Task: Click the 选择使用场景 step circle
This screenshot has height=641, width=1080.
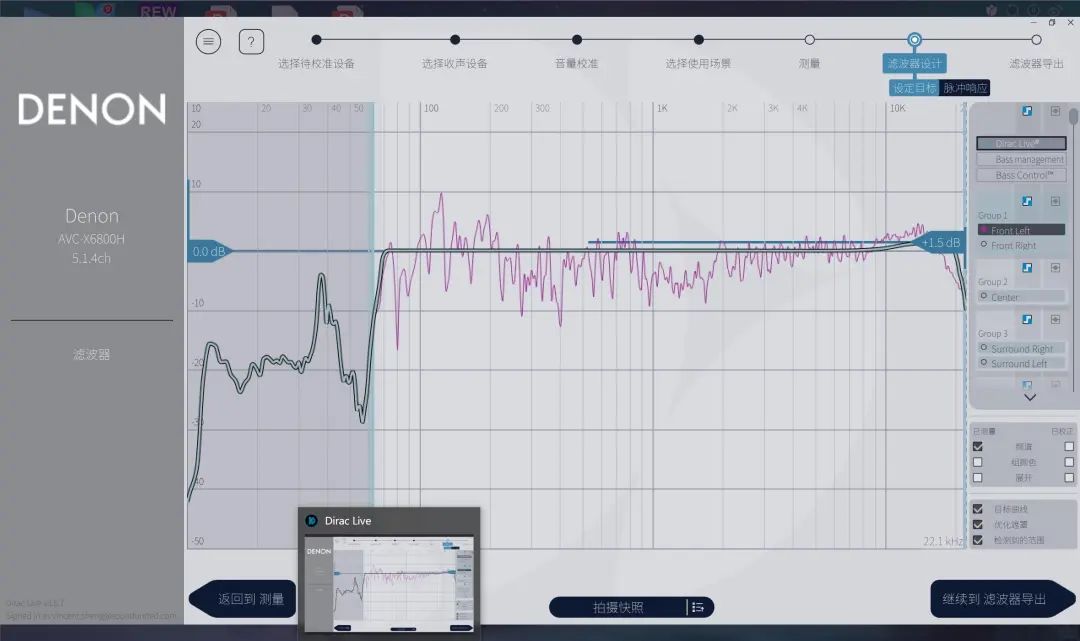Action: pyautogui.click(x=698, y=40)
